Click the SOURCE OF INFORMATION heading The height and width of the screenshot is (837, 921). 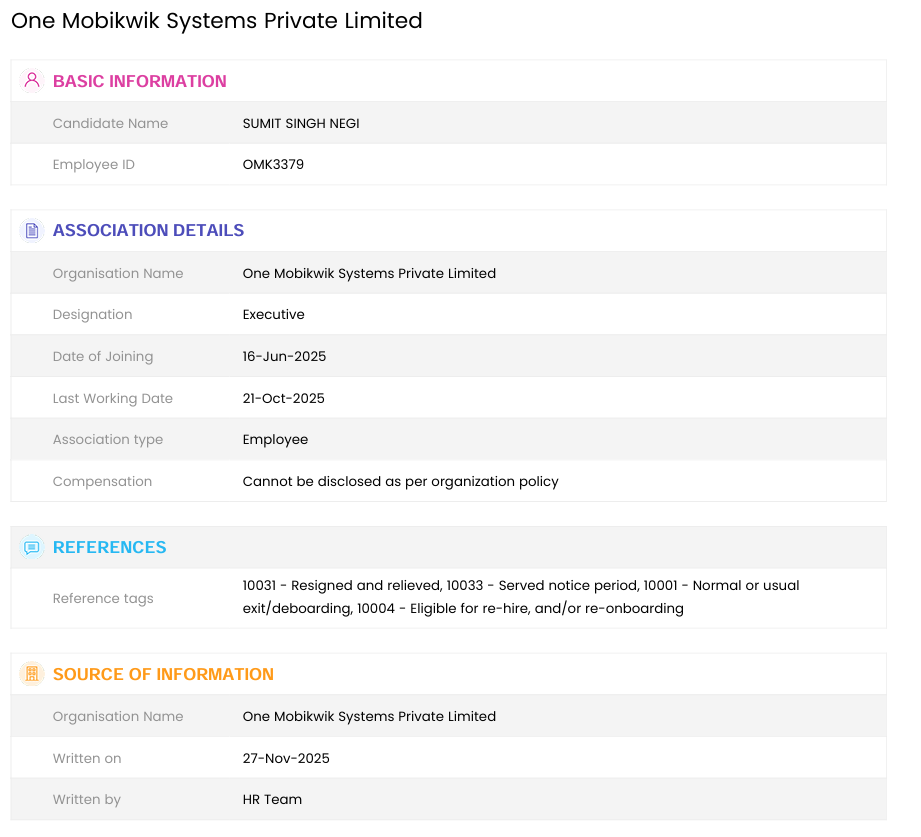163,674
